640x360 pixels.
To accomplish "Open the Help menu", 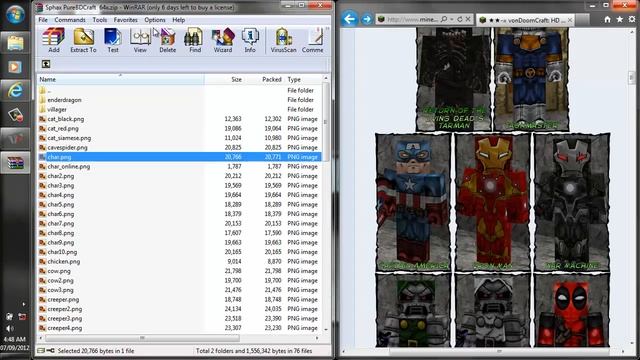I will (x=179, y=20).
